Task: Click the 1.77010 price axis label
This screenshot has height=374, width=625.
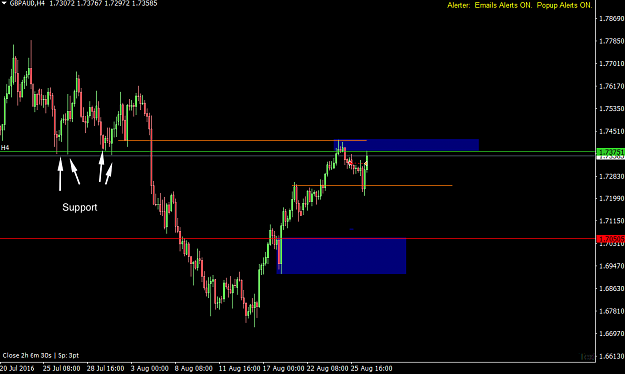Action: pyautogui.click(x=611, y=63)
